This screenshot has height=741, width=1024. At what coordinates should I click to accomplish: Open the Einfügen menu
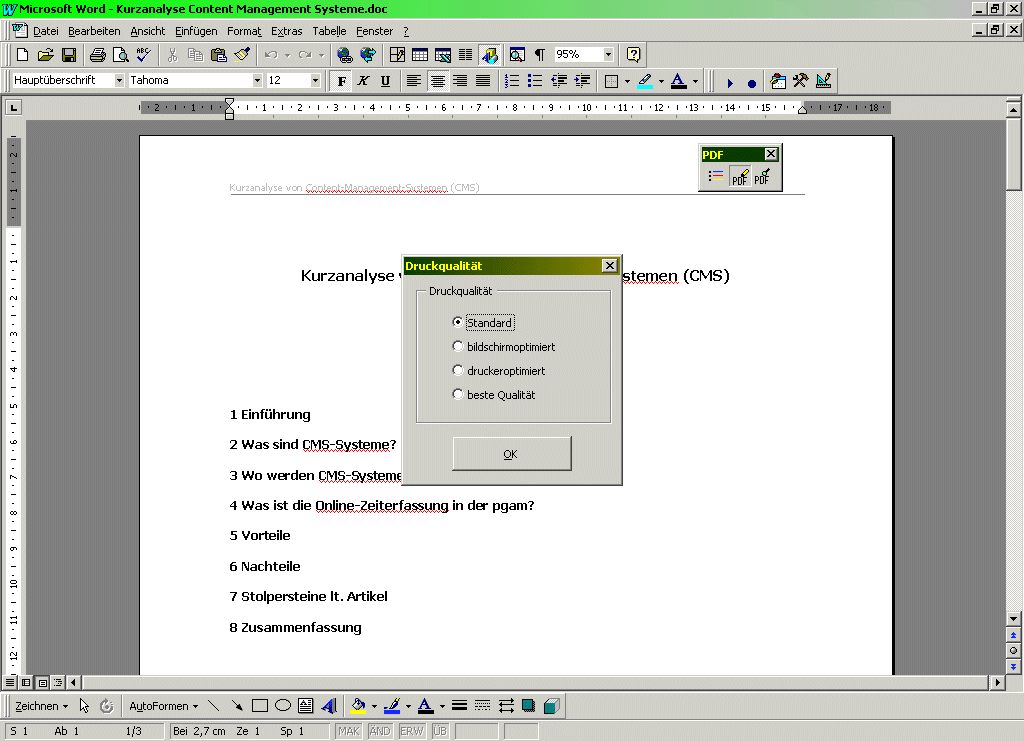(196, 31)
